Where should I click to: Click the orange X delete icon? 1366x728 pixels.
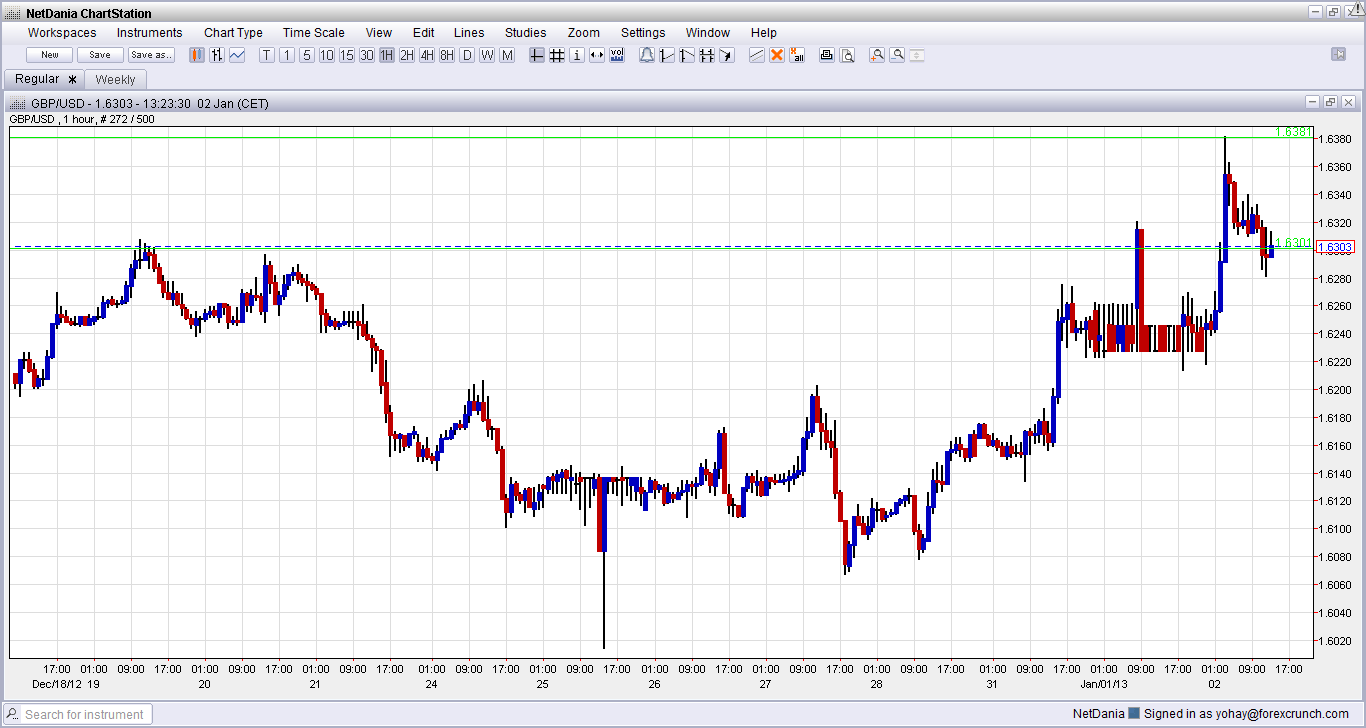tap(777, 55)
